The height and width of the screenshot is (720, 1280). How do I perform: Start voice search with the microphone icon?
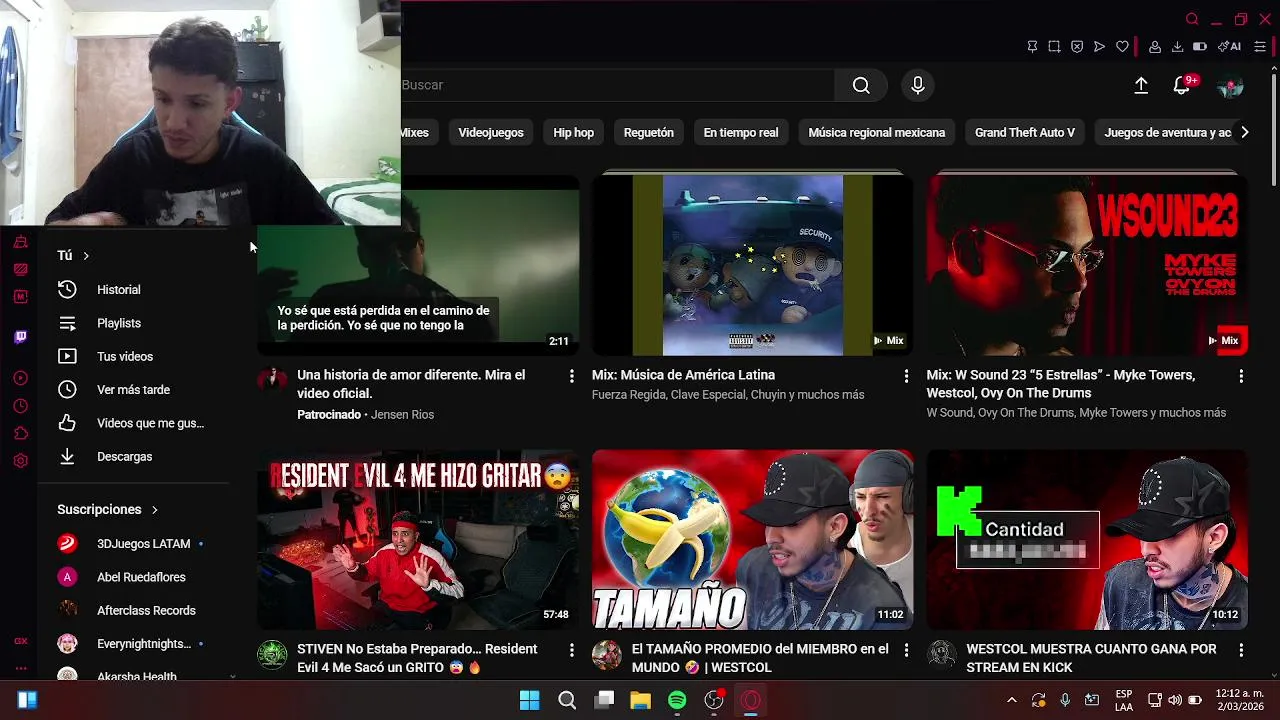point(918,85)
